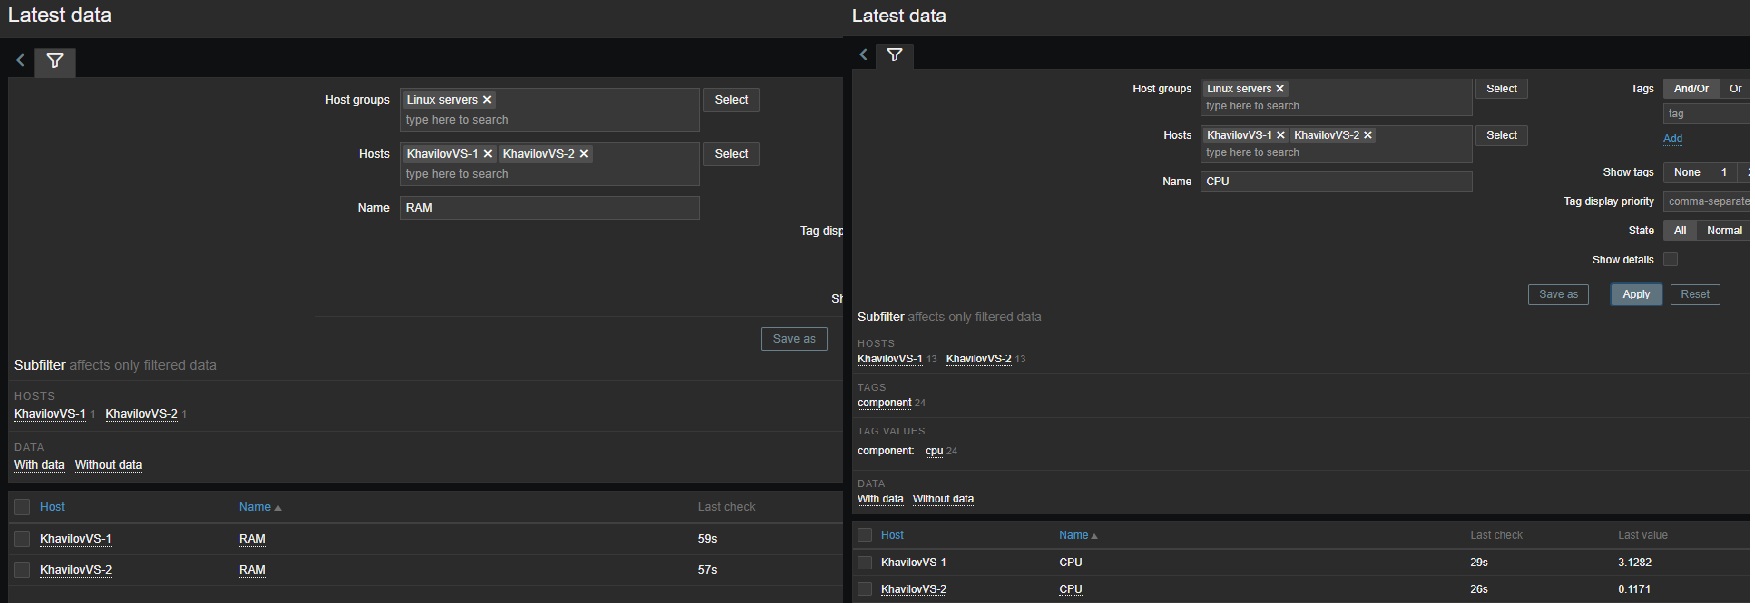Screen dimensions: 1755x603
Task: Remove the Linux servers tag in the CPU-filter view
Action: click(1279, 89)
